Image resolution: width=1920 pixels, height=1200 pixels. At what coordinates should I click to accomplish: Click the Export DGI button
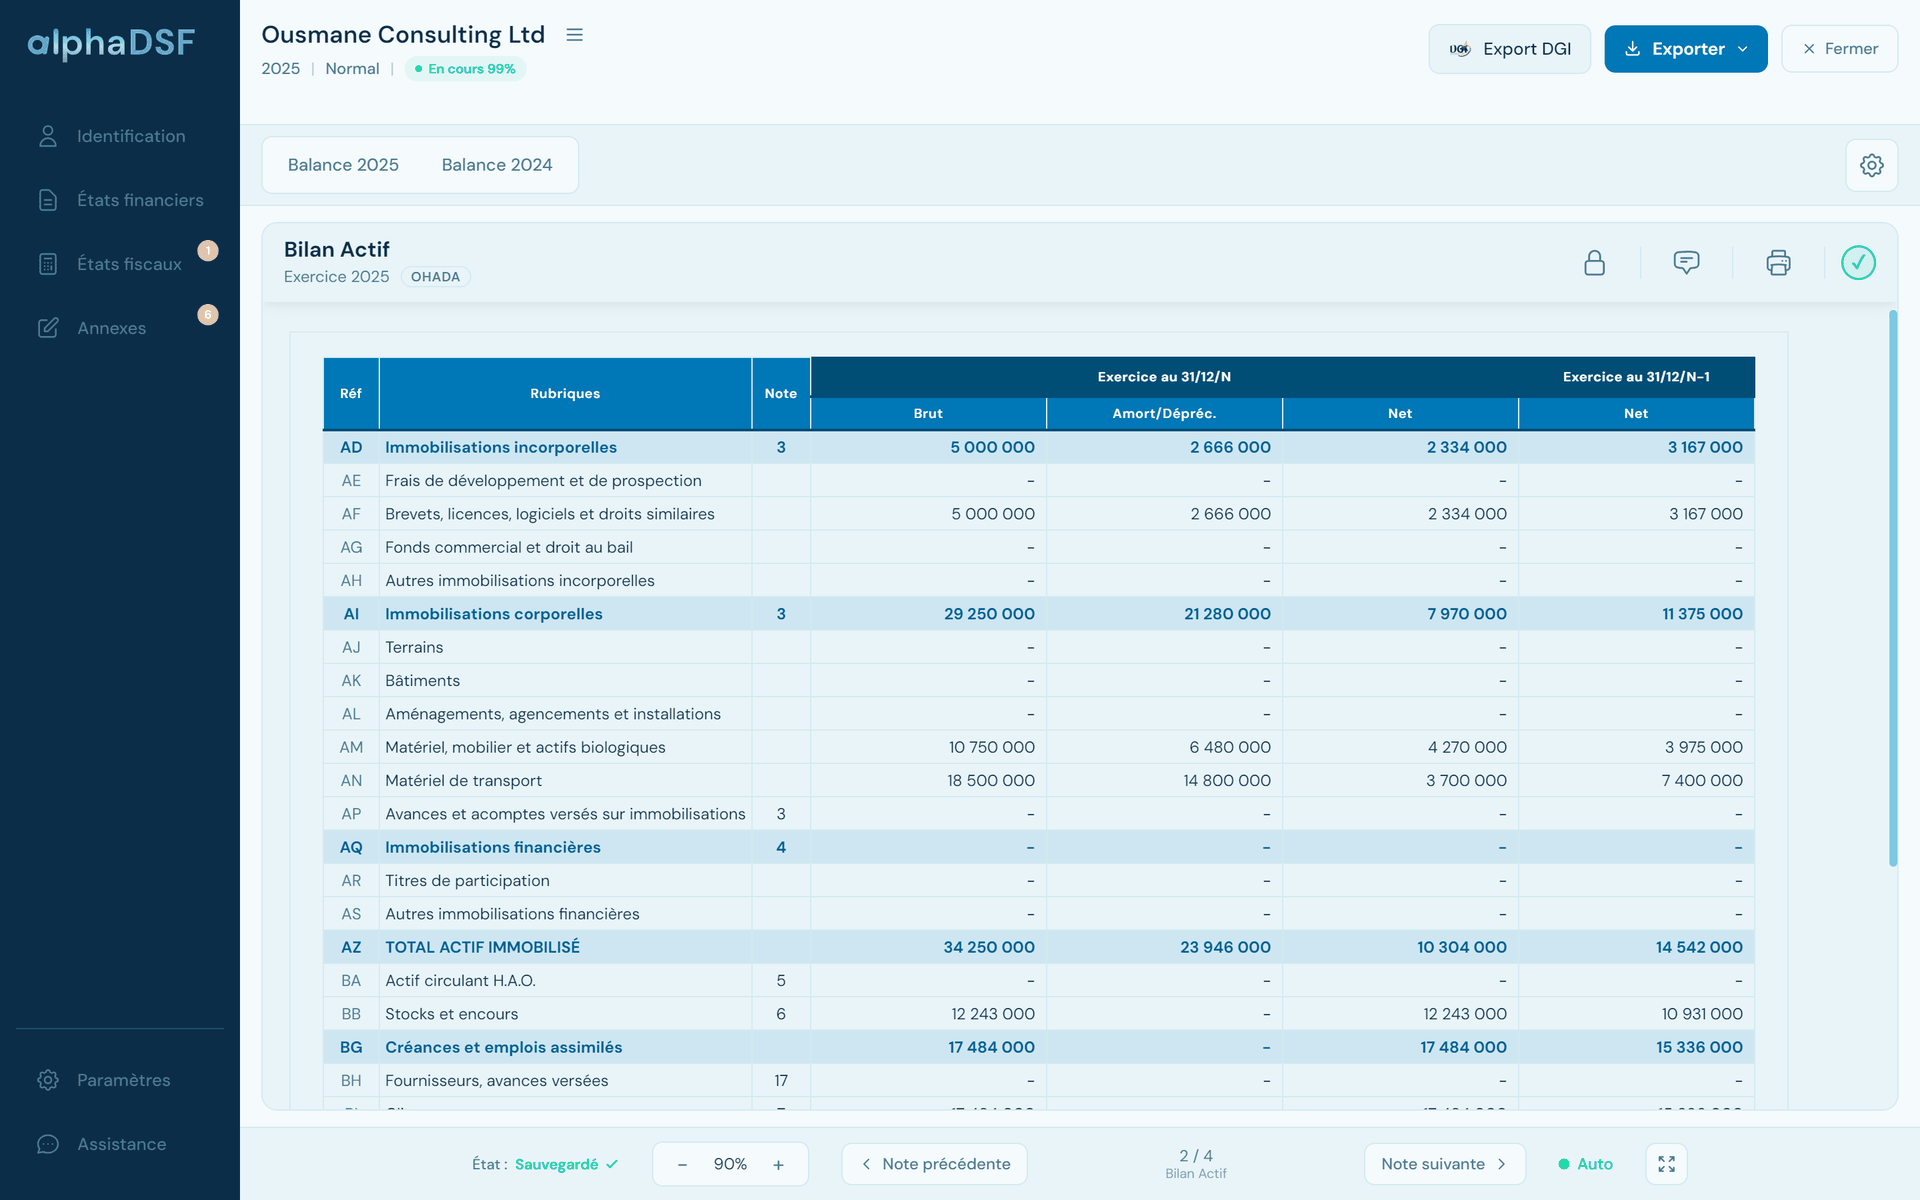(1509, 49)
